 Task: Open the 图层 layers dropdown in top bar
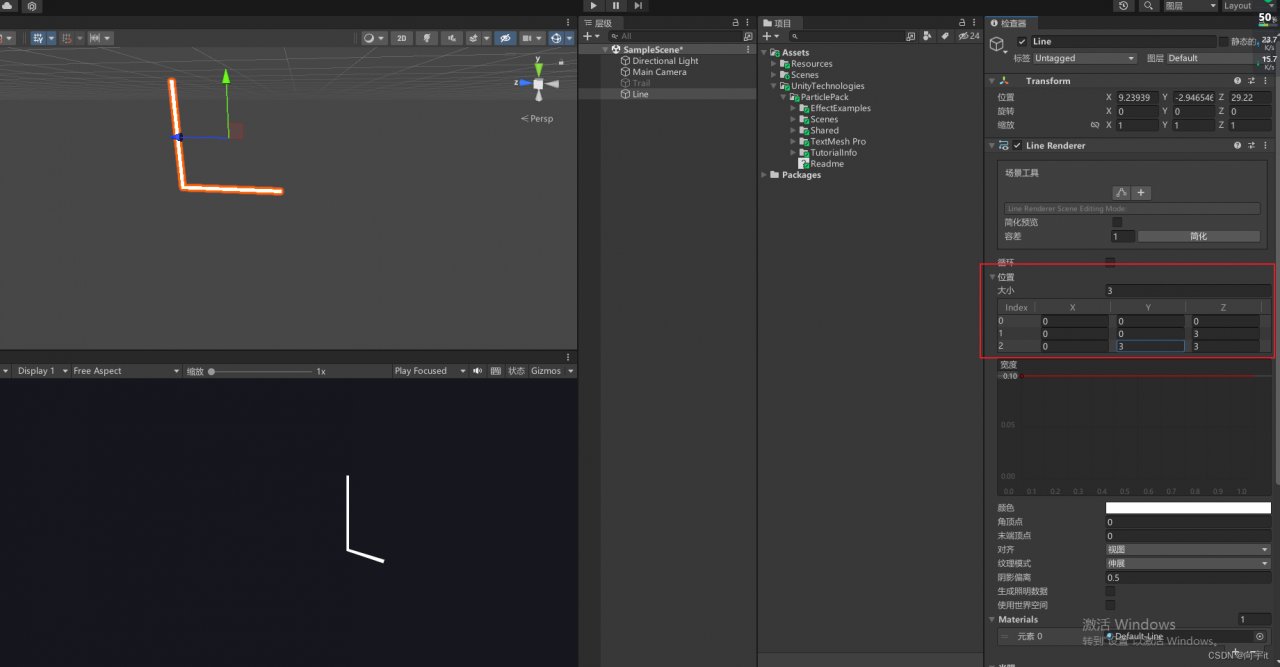click(x=1190, y=6)
